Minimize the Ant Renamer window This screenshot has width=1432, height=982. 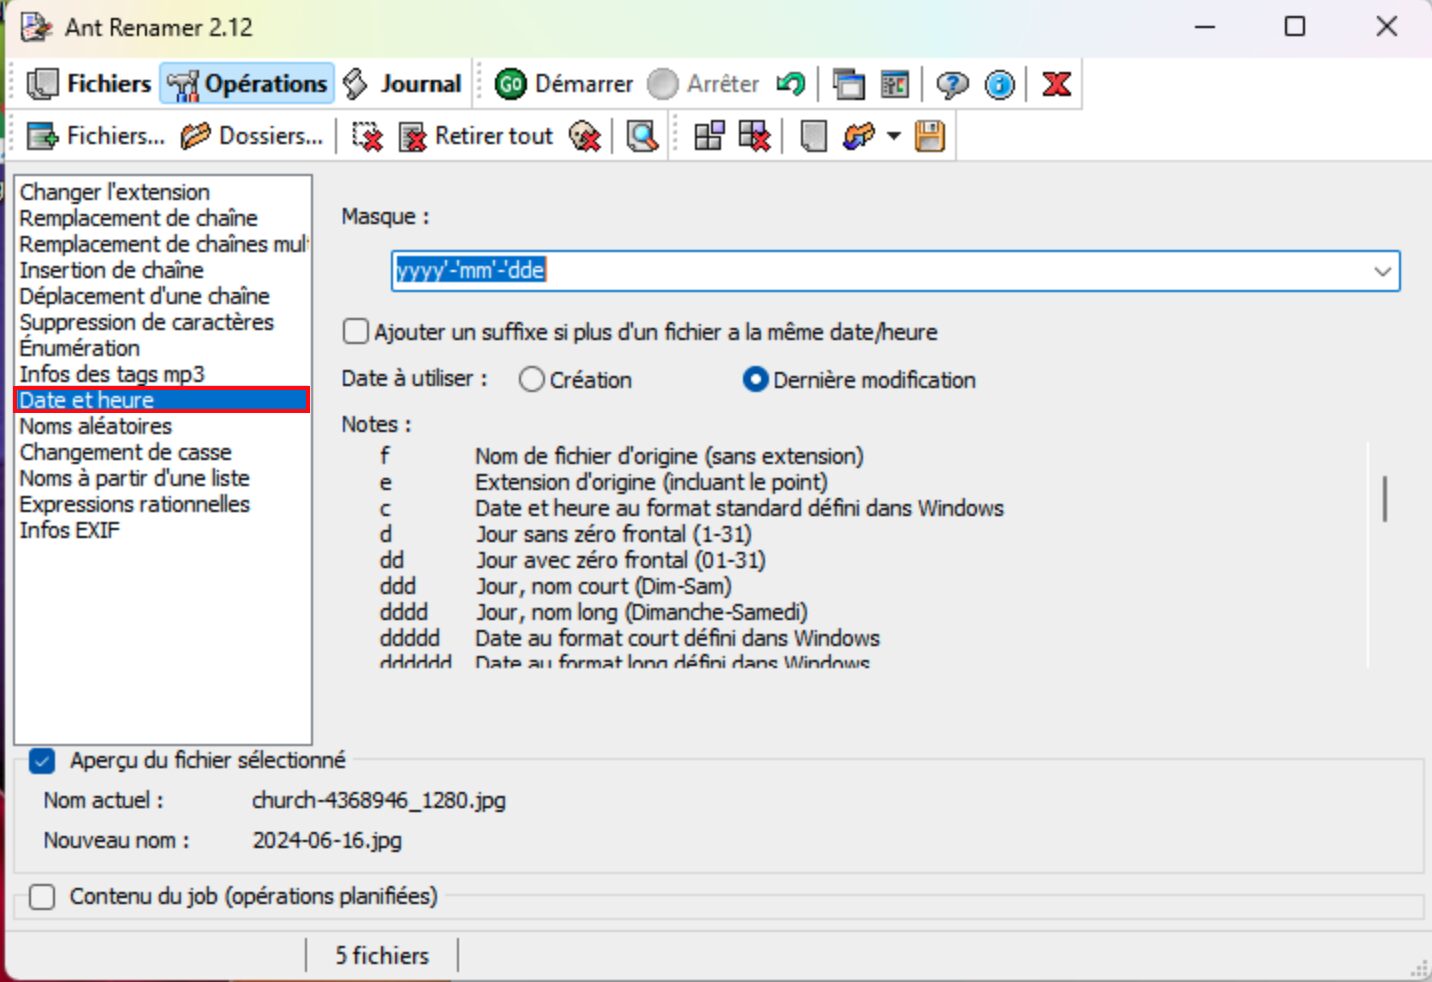pos(1205,27)
